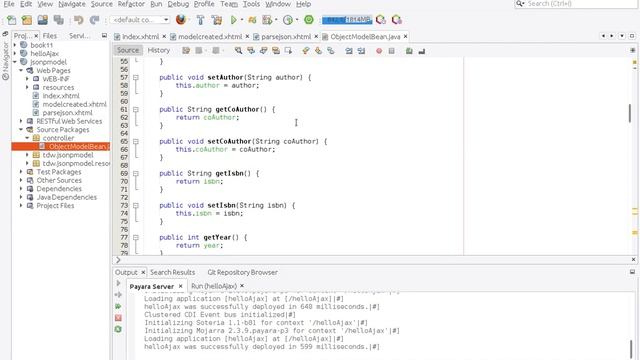Click the Profile Project clock icon
Screen dimensions: 640x360
pos(288,20)
